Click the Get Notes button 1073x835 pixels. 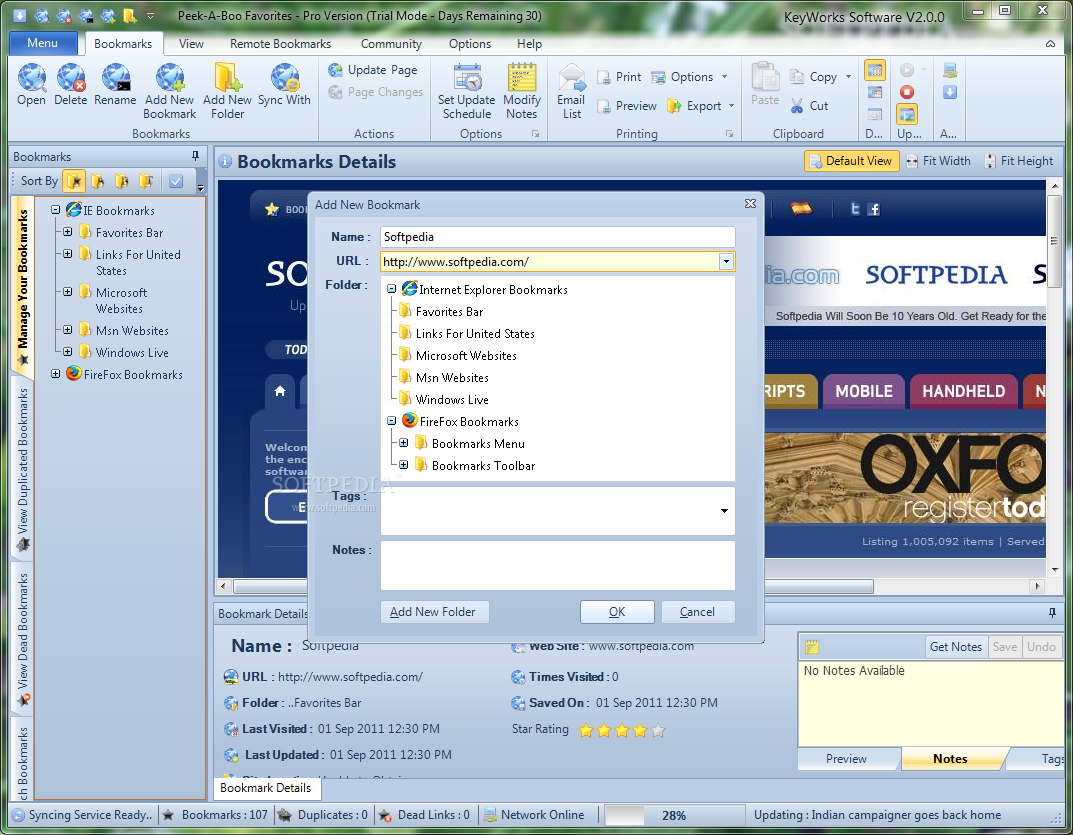pos(955,647)
